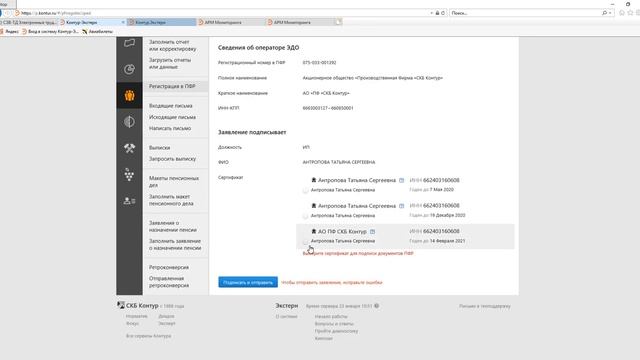Open Вопросы и ответы footer link
Image resolution: width=640 pixels, height=360 pixels.
pos(334,324)
